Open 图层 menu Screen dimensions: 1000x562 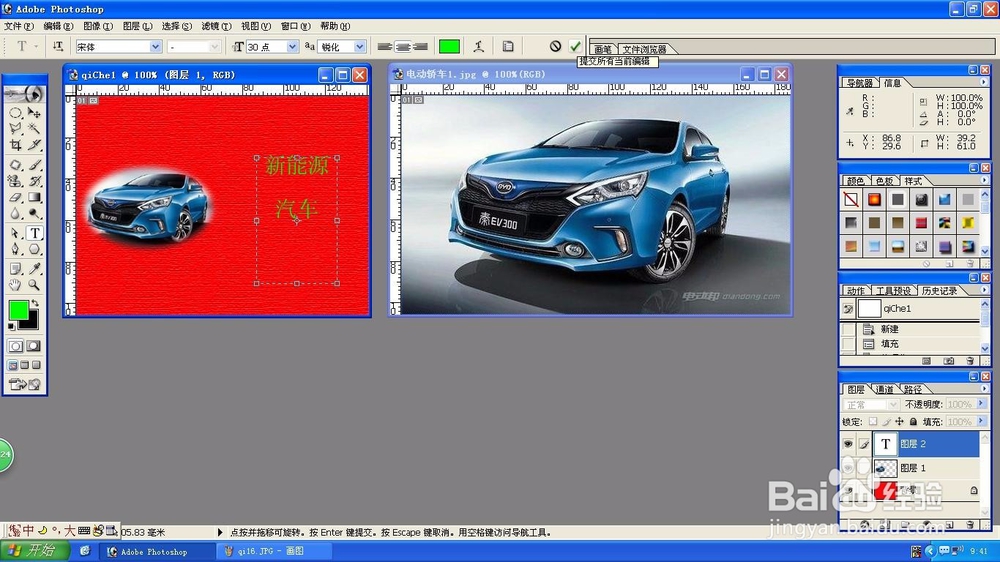137,26
